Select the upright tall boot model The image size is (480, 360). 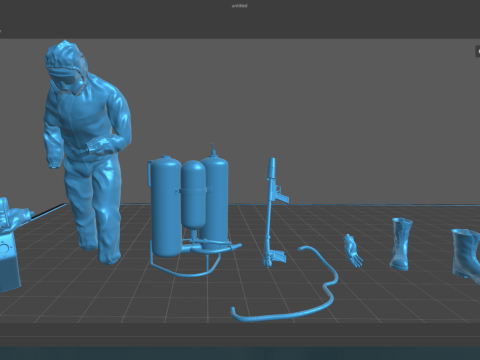pos(401,244)
